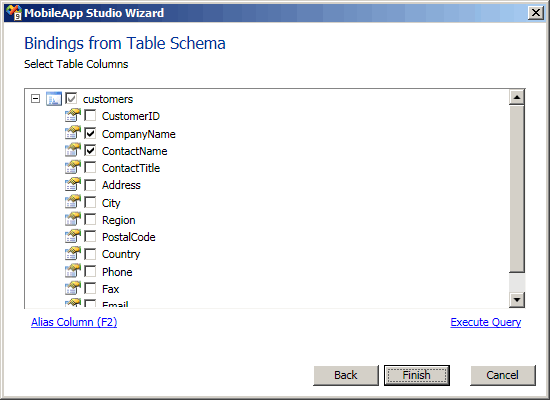Viewport: 550px width, 400px height.
Task: Click the customers table icon
Action: tap(54, 99)
